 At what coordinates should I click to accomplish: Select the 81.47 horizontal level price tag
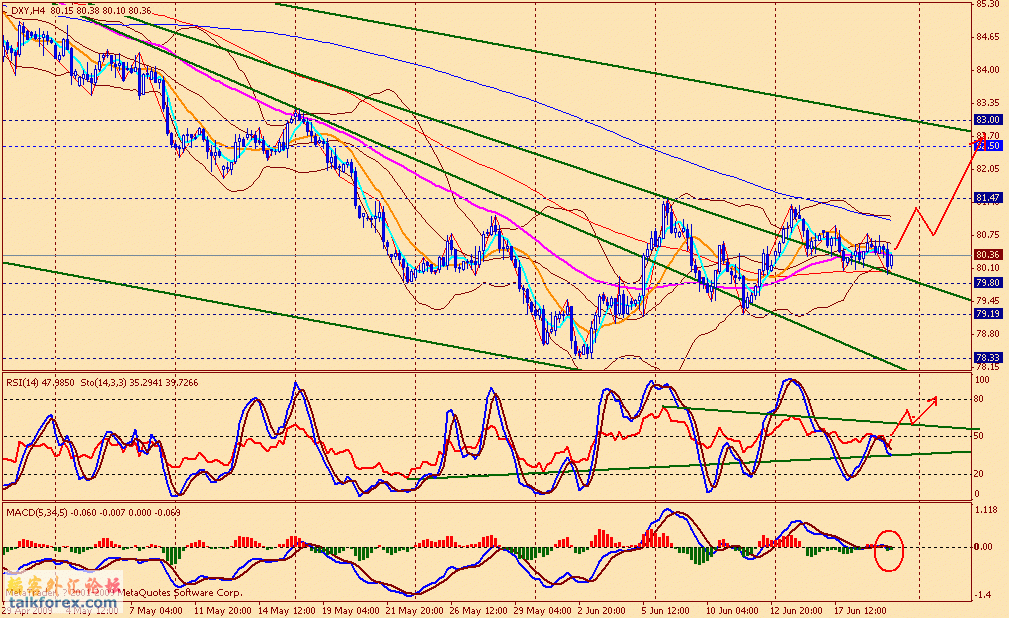(987, 198)
